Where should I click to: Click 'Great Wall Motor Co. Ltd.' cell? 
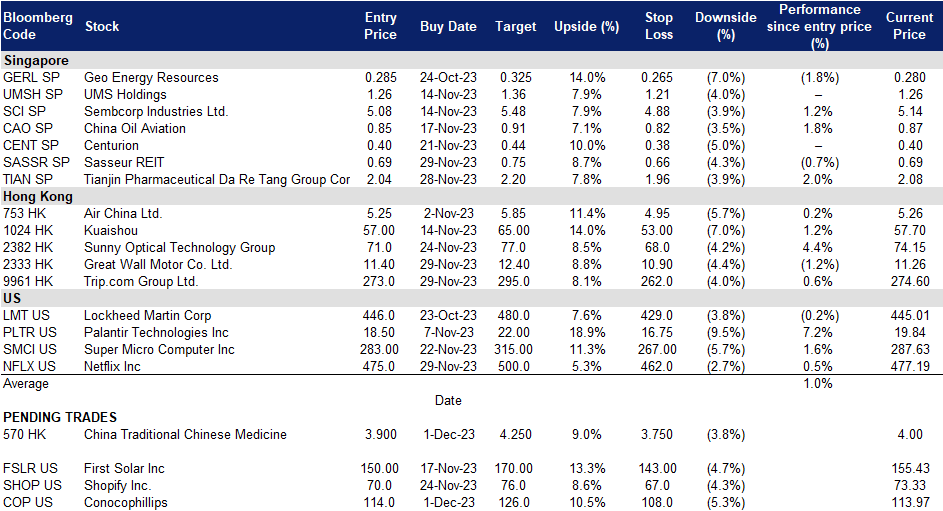pos(158,265)
